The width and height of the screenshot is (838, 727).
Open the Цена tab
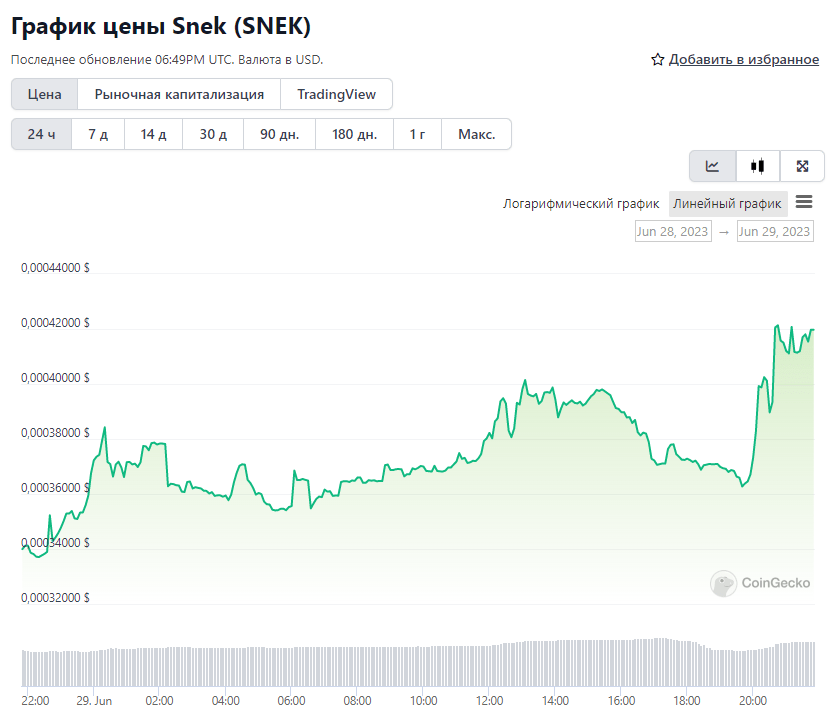44,94
